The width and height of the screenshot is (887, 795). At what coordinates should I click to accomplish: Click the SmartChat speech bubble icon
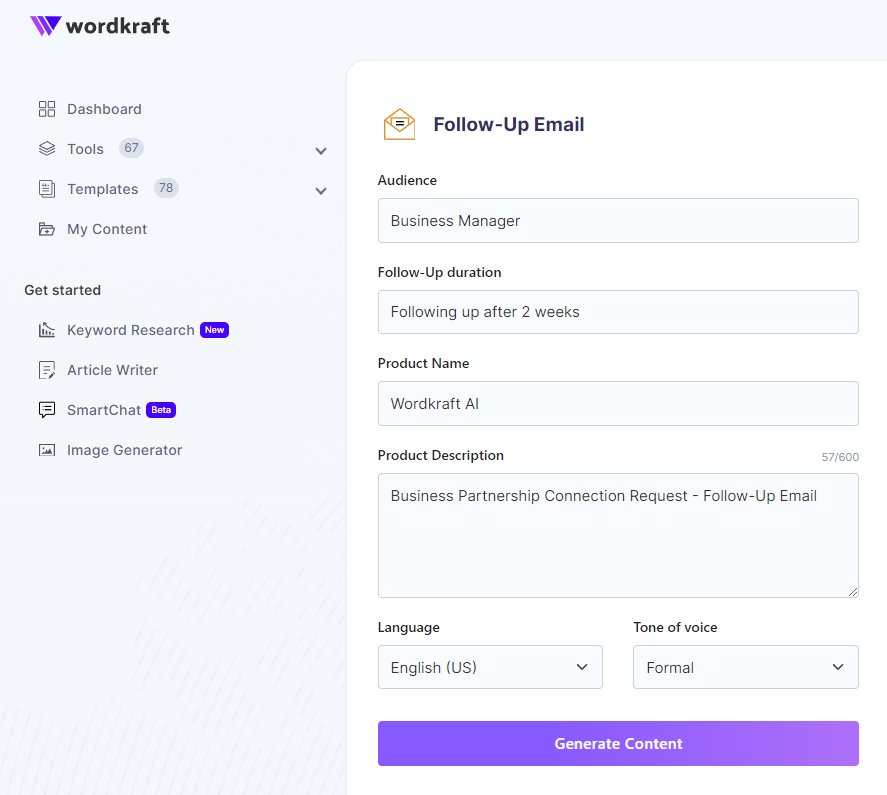tap(47, 410)
